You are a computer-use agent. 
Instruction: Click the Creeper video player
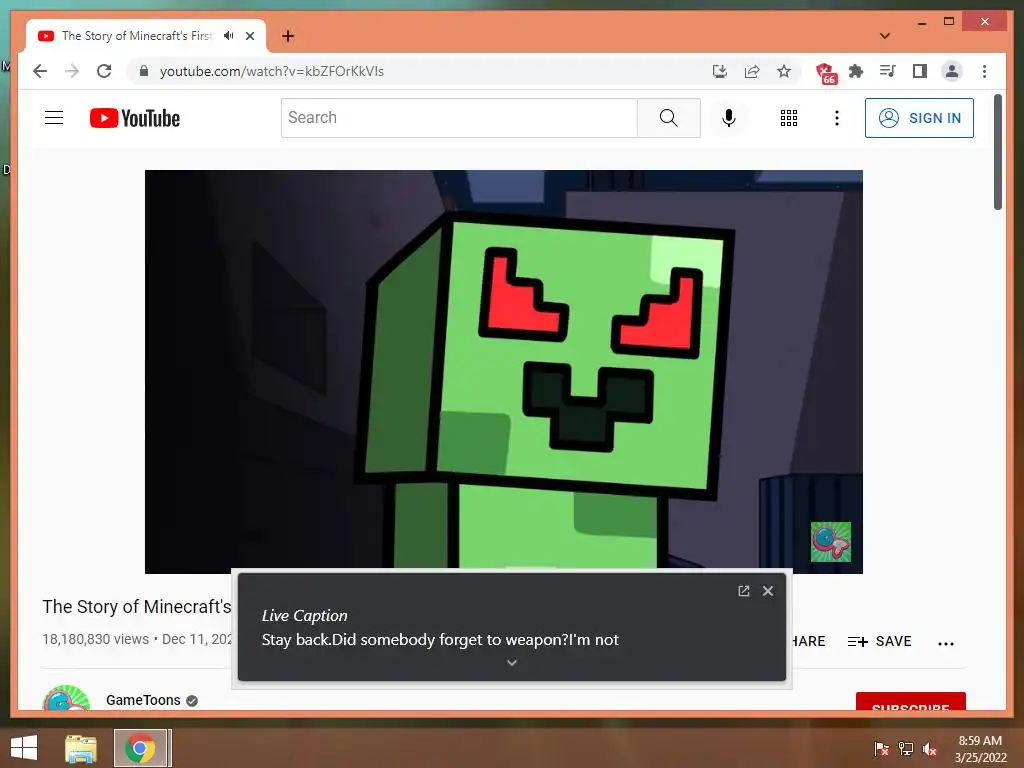tap(504, 372)
